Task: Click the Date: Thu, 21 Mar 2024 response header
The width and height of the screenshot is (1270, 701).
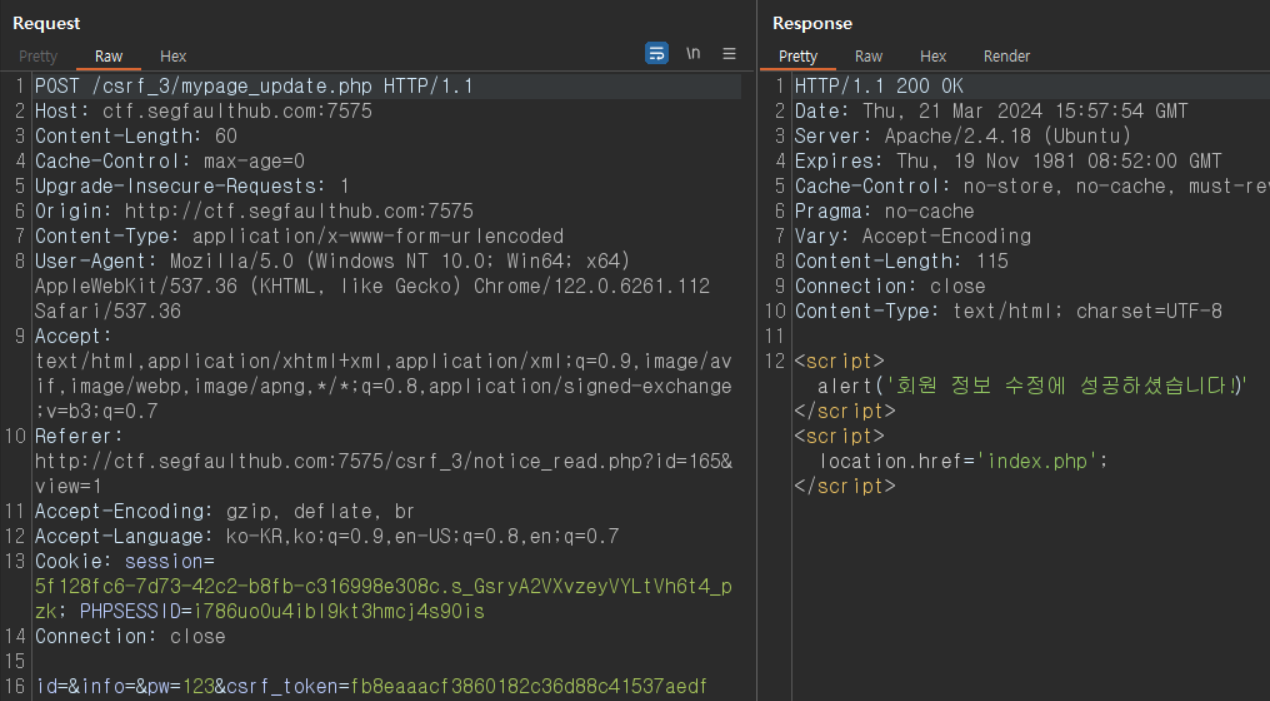Action: click(x=991, y=111)
